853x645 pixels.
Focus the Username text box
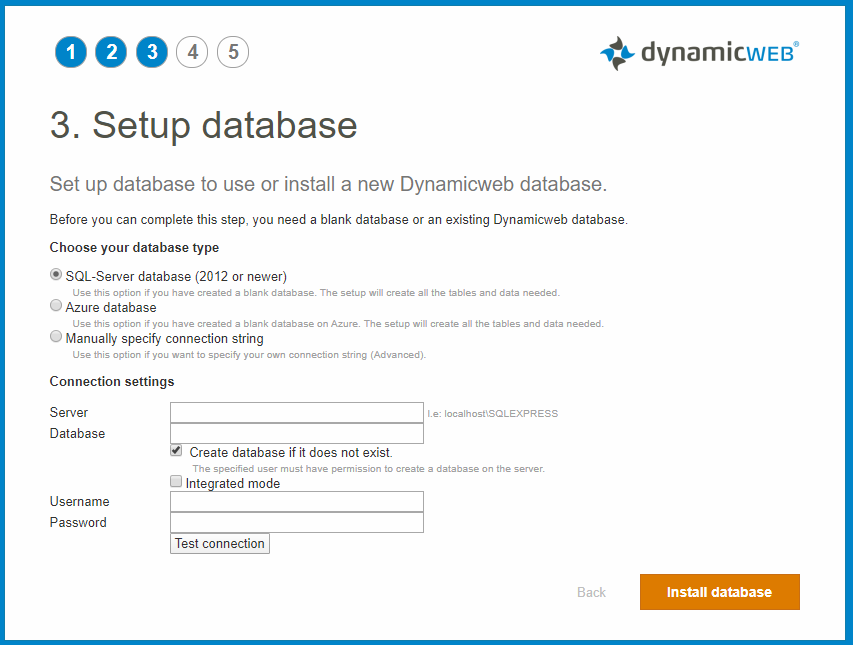point(297,502)
